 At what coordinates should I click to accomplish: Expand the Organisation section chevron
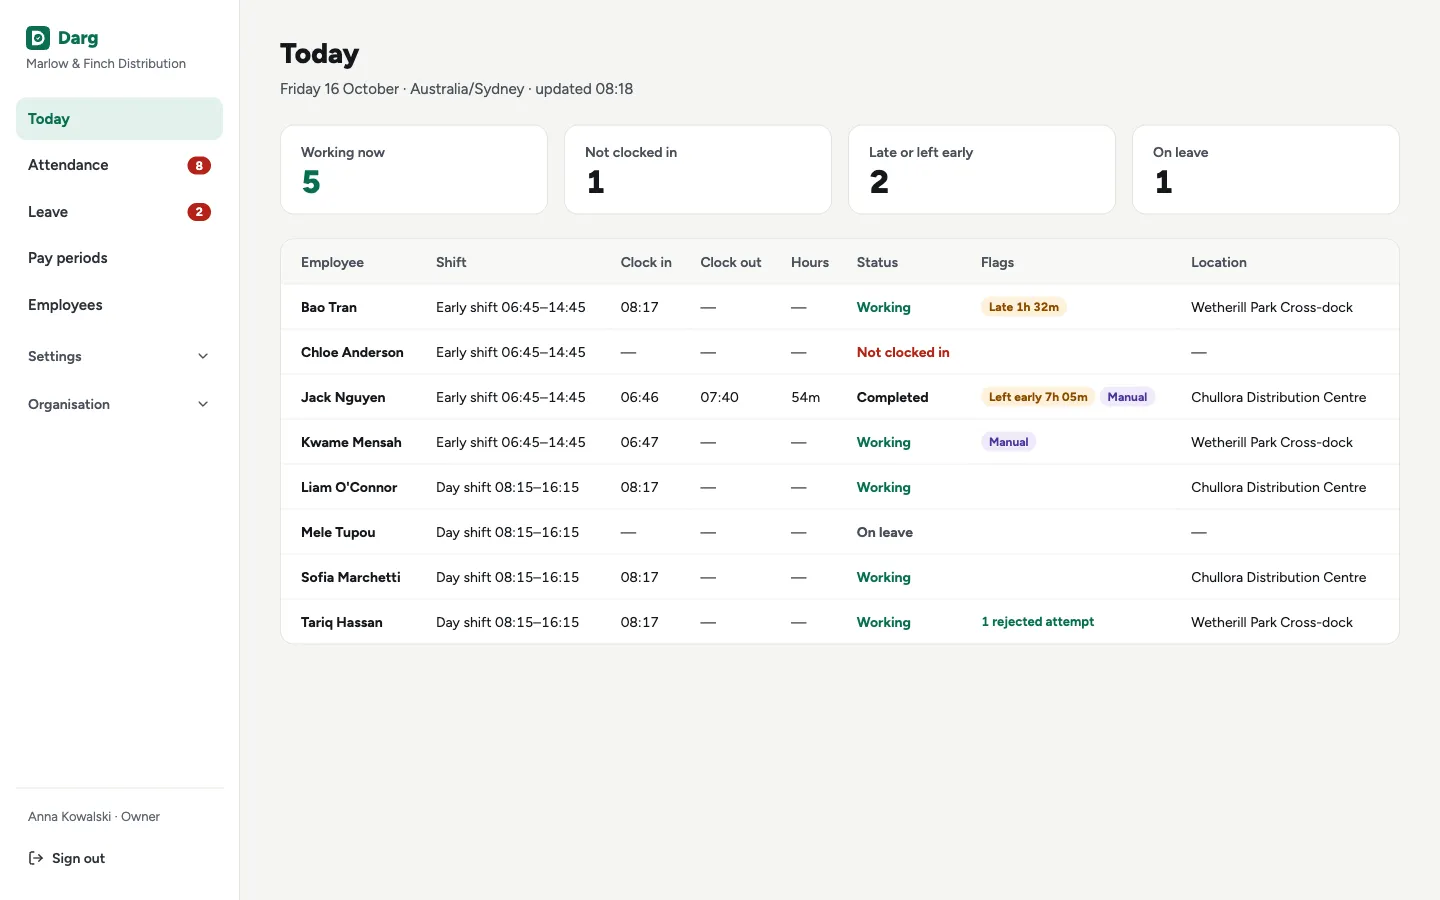click(203, 405)
